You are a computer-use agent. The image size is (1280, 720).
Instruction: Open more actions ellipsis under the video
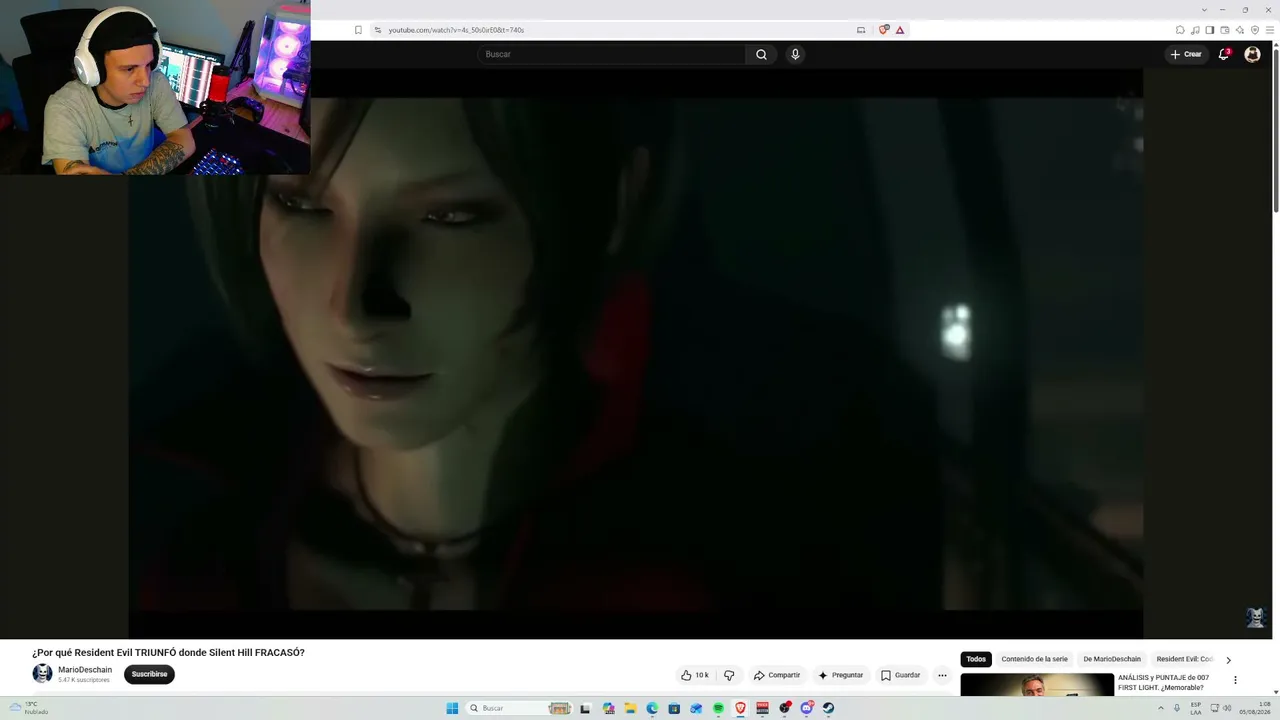tap(942, 675)
